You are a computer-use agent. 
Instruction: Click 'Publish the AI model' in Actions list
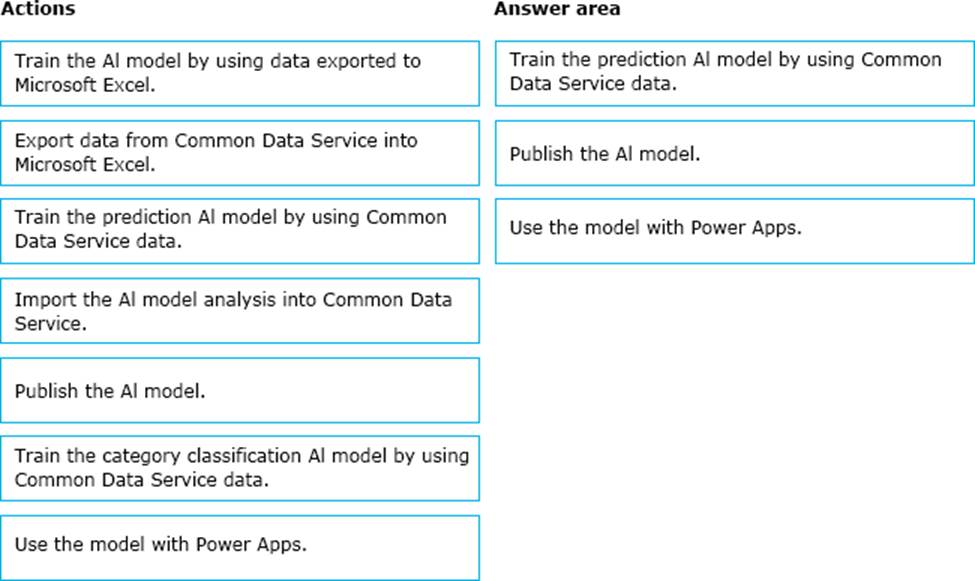coord(240,391)
